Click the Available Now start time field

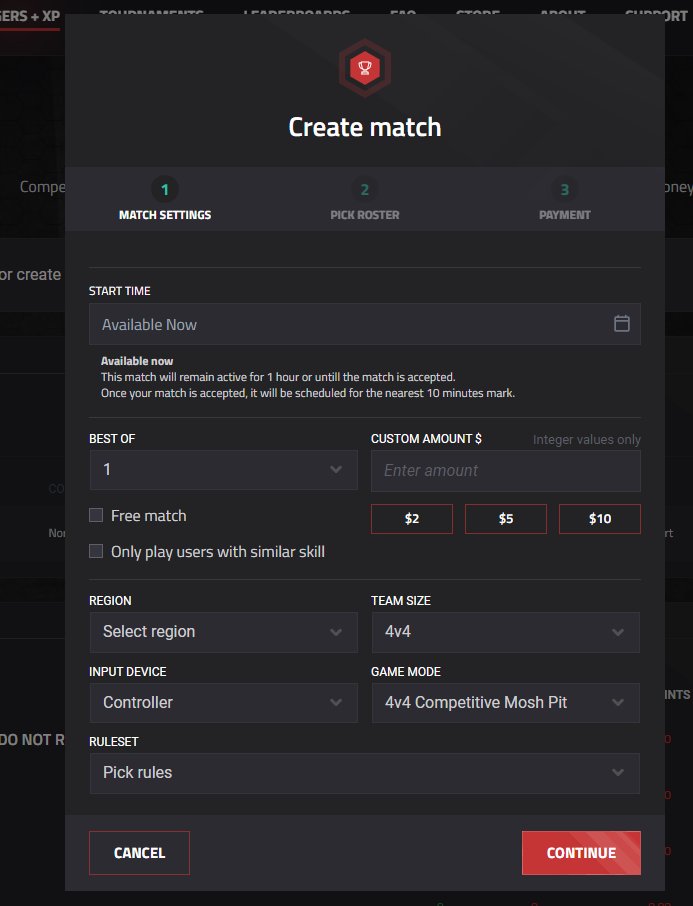[x=365, y=324]
